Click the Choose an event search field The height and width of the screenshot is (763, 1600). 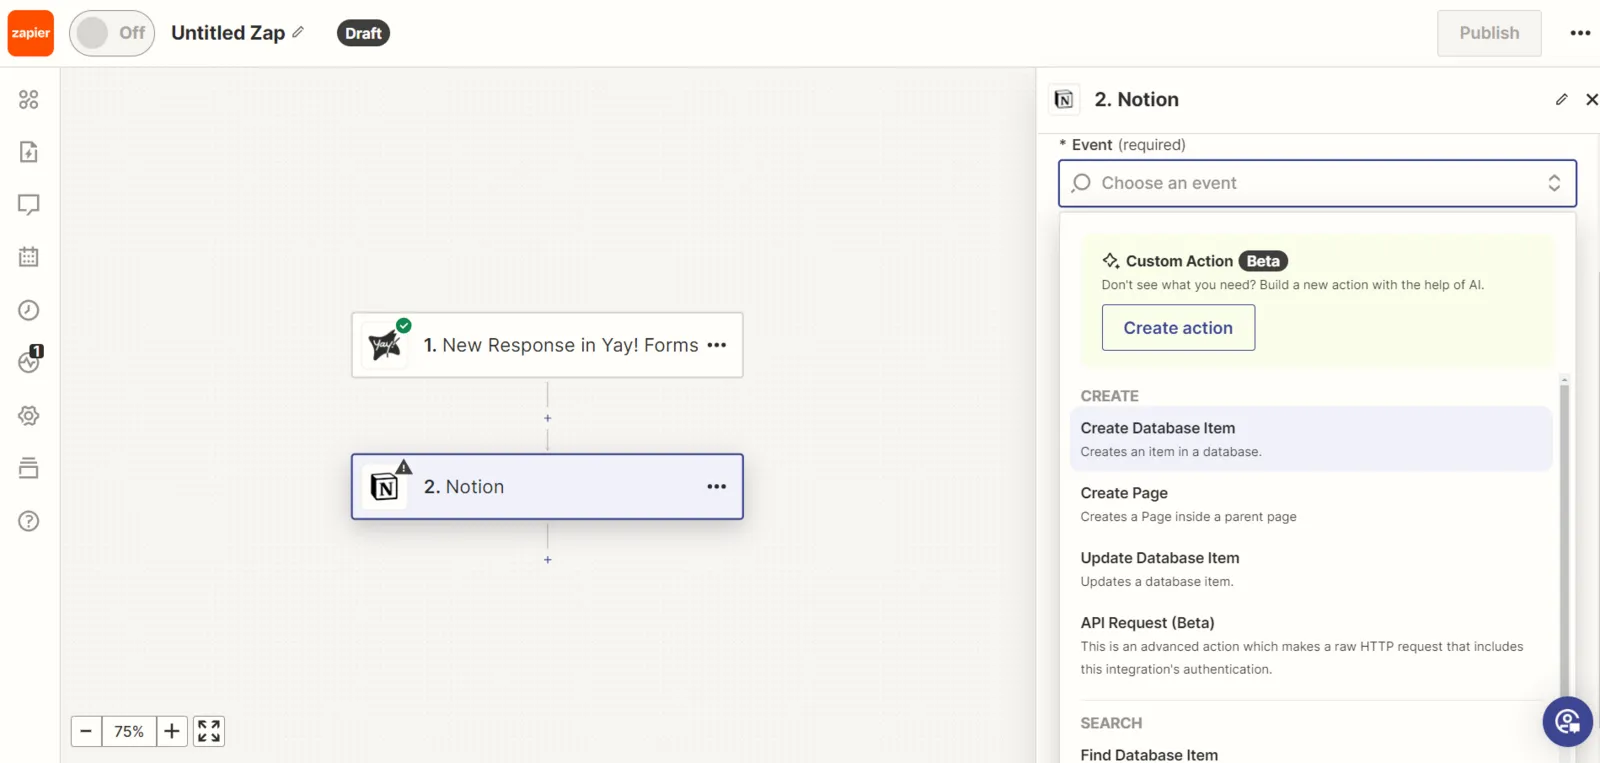coord(1317,183)
